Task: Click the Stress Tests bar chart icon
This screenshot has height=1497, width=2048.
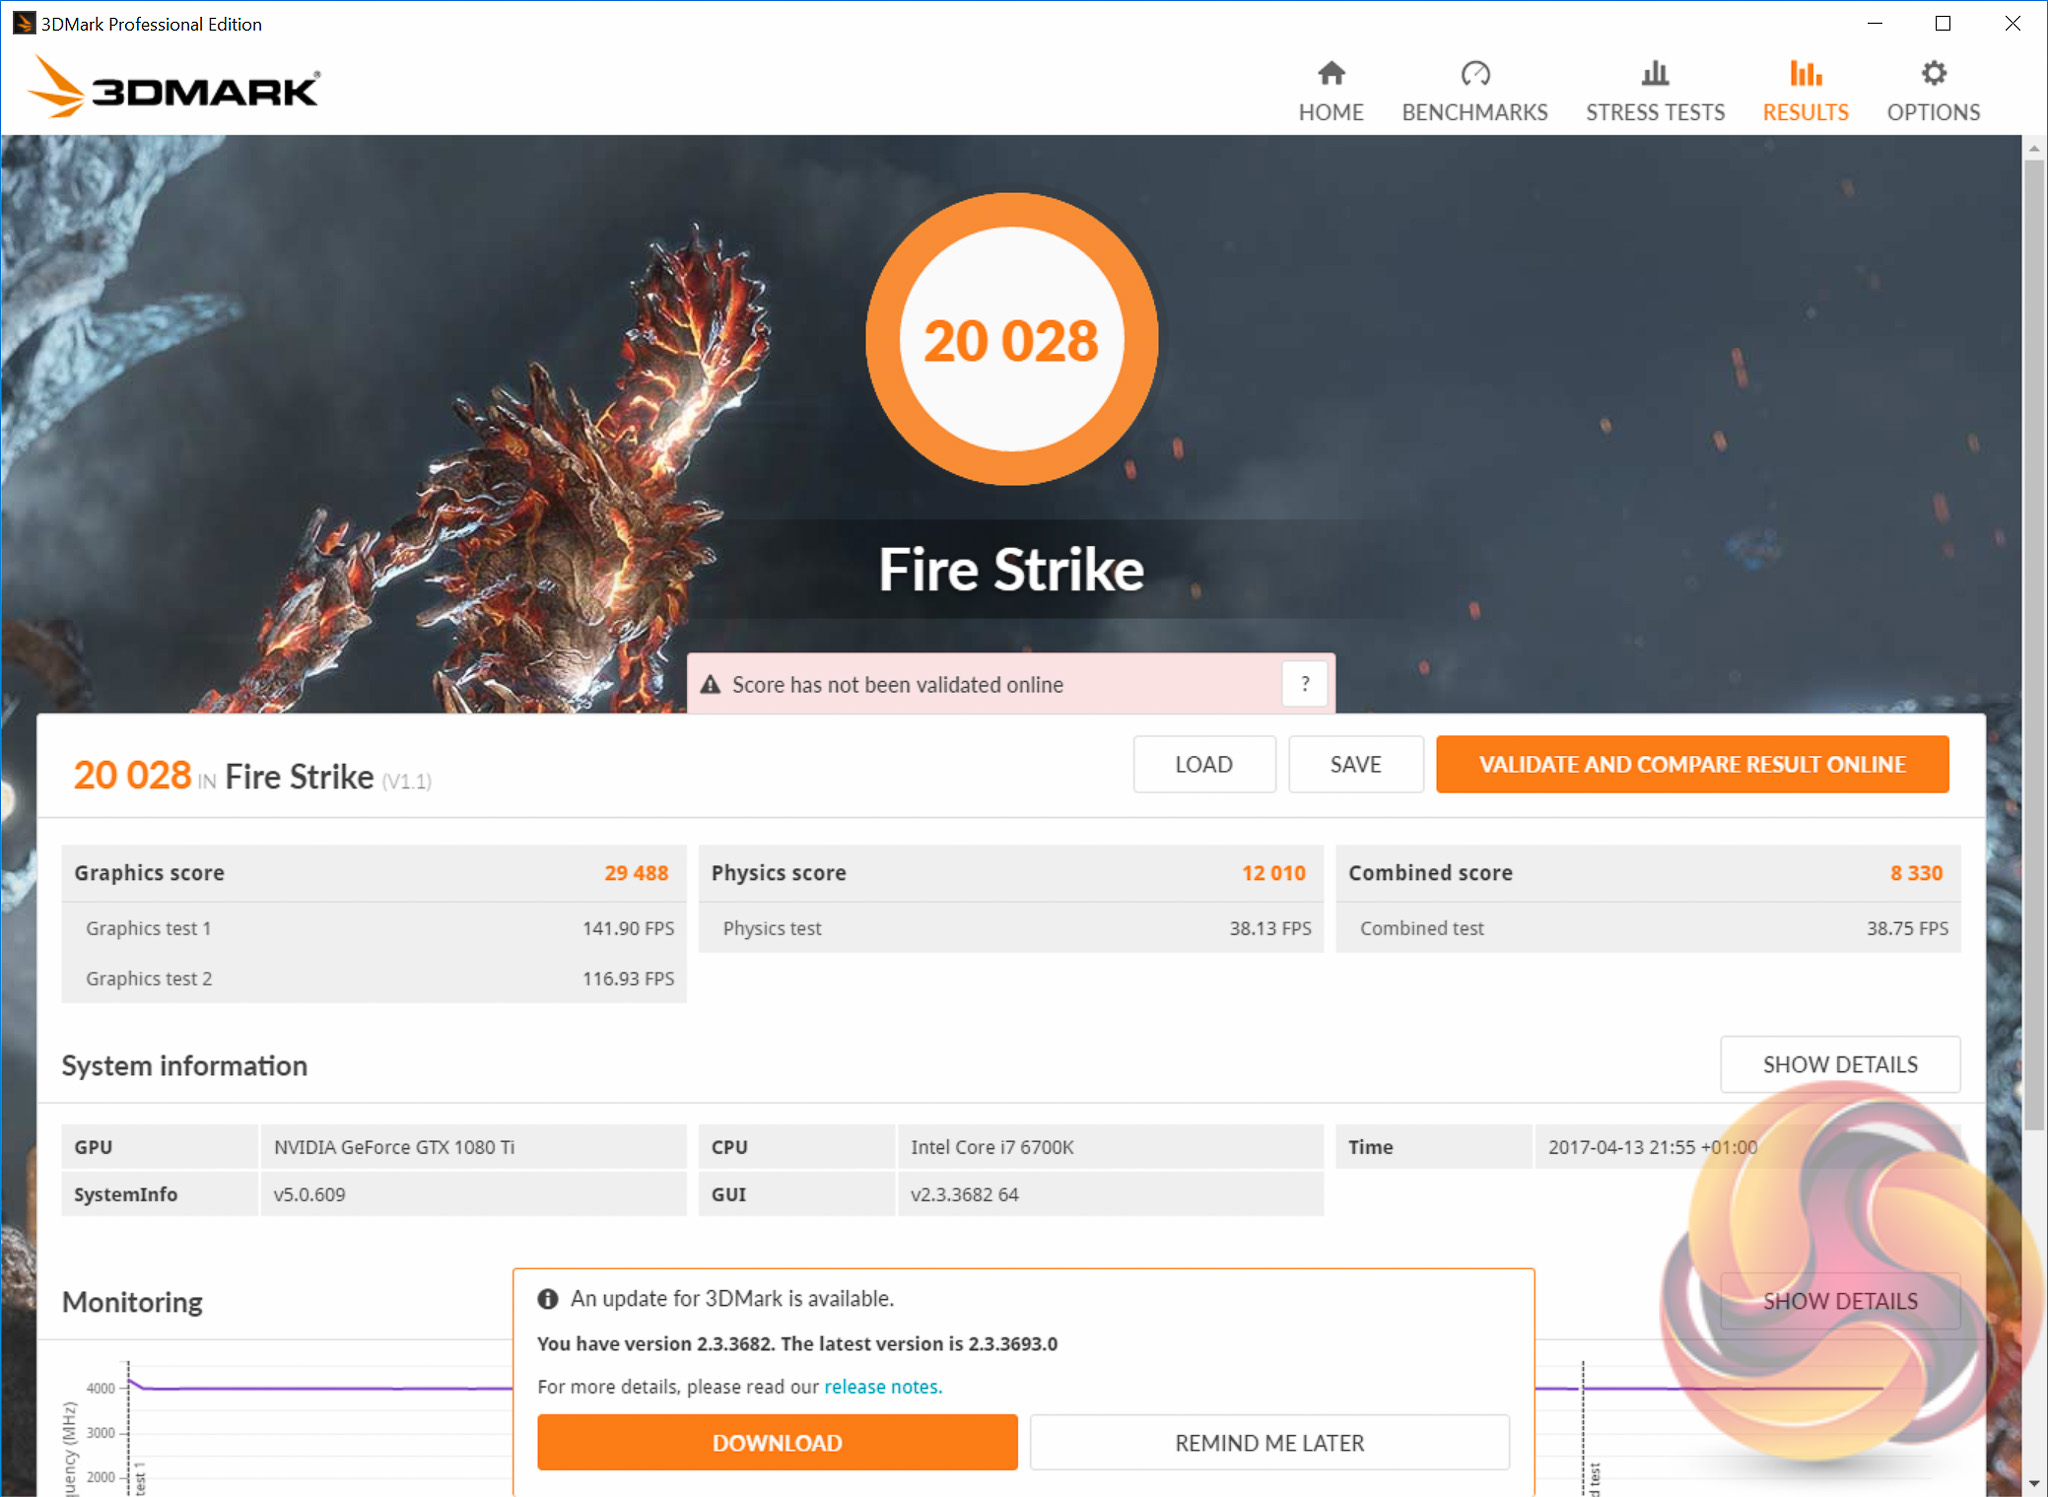Action: pos(1655,73)
